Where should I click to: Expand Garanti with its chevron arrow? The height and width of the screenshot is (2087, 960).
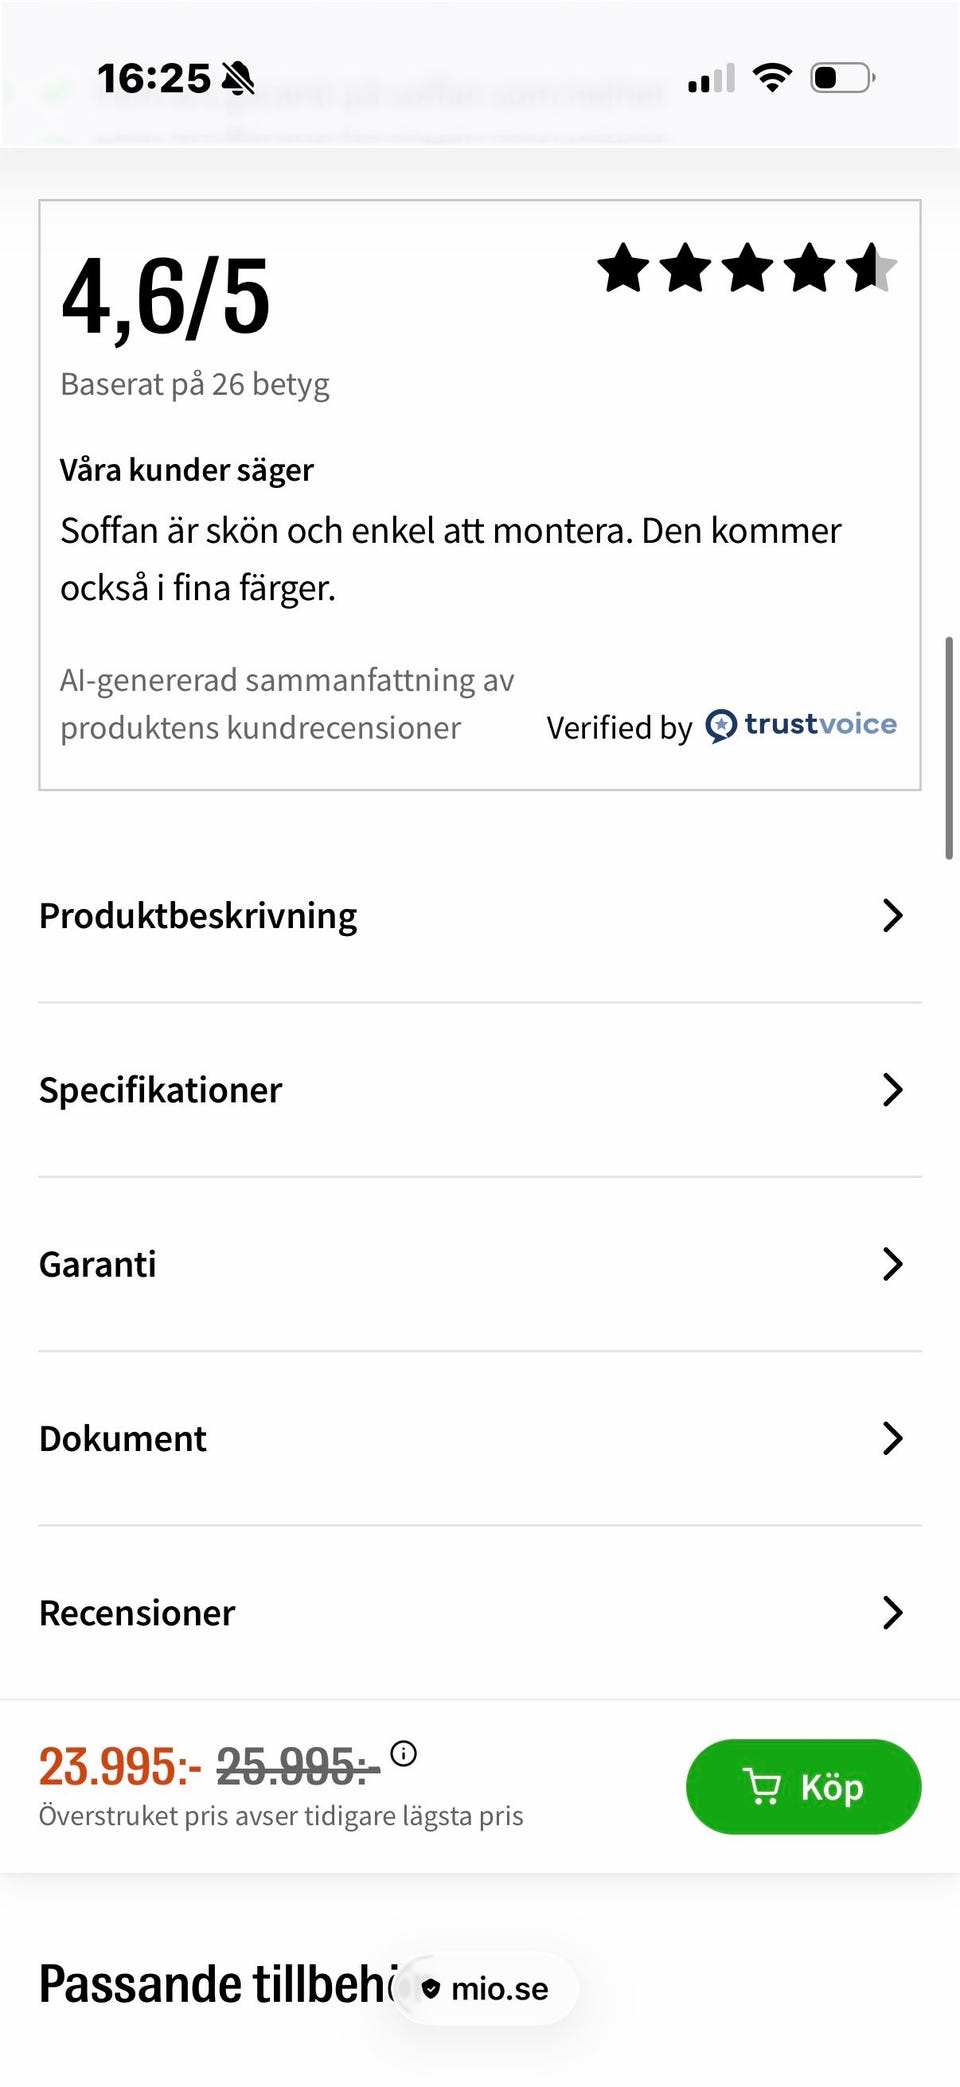click(x=892, y=1264)
